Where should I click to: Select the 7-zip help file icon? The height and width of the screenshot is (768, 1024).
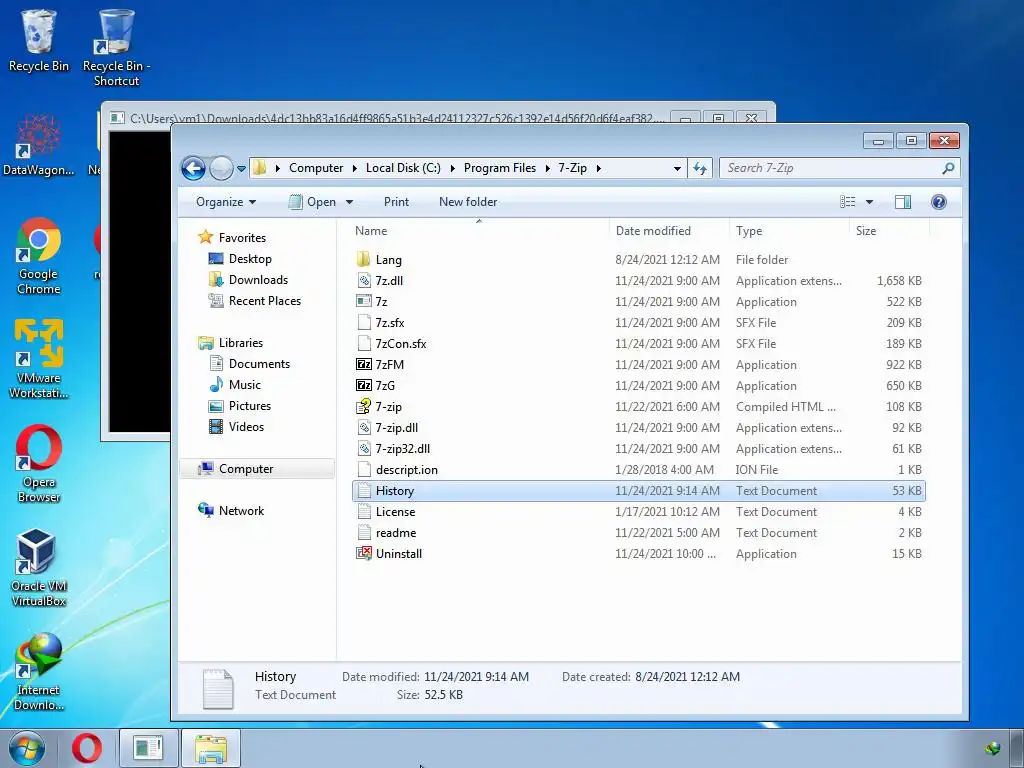pyautogui.click(x=364, y=406)
